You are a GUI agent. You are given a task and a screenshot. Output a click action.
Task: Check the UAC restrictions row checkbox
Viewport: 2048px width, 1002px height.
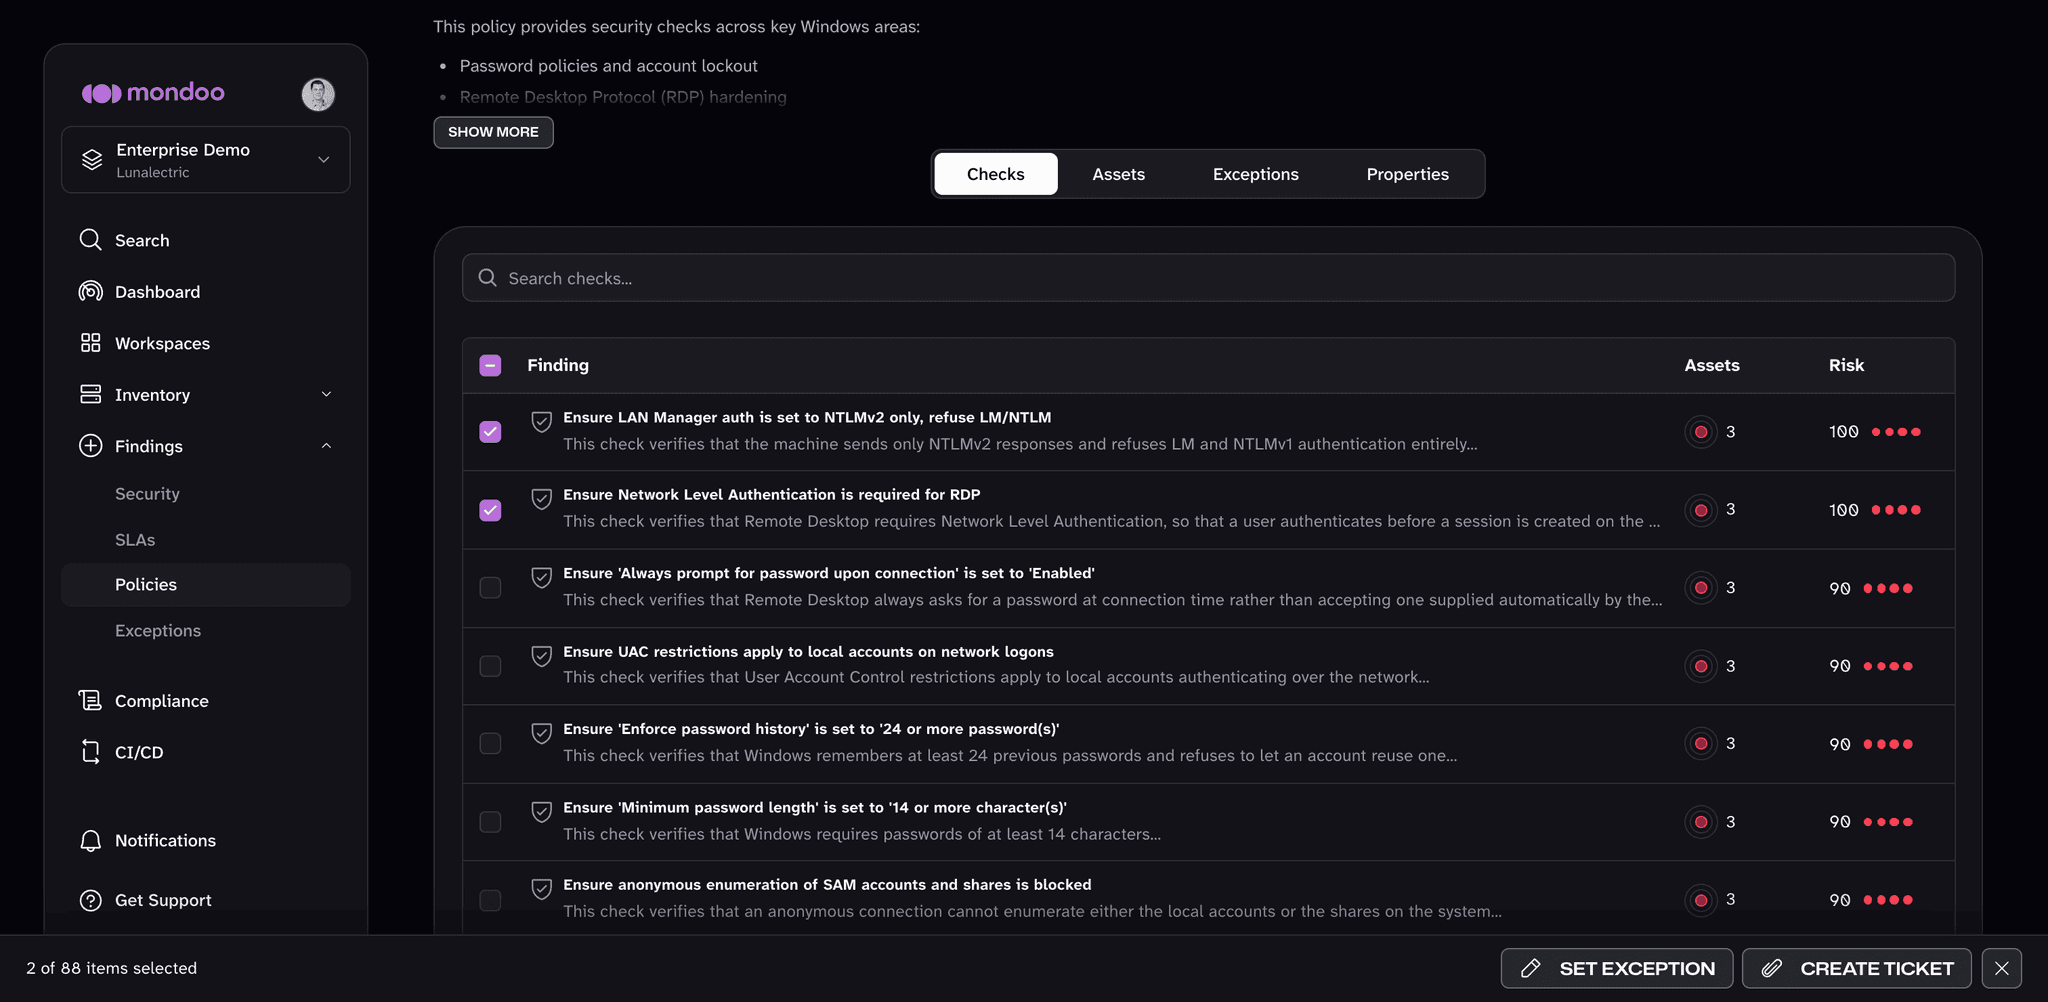pyautogui.click(x=490, y=666)
